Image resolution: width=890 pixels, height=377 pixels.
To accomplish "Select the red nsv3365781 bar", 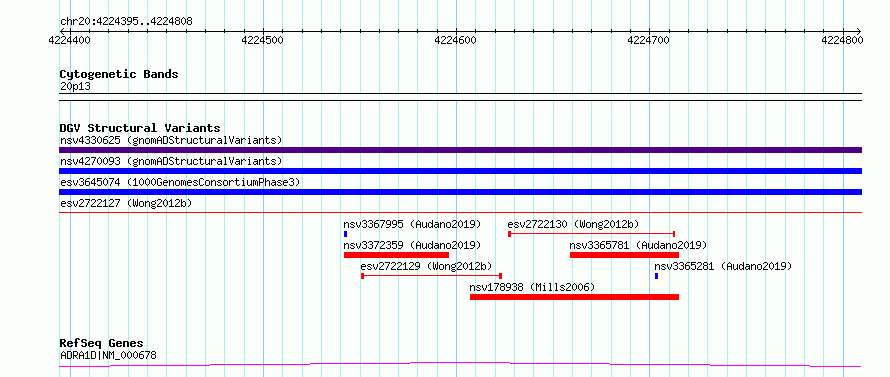I will pos(624,255).
